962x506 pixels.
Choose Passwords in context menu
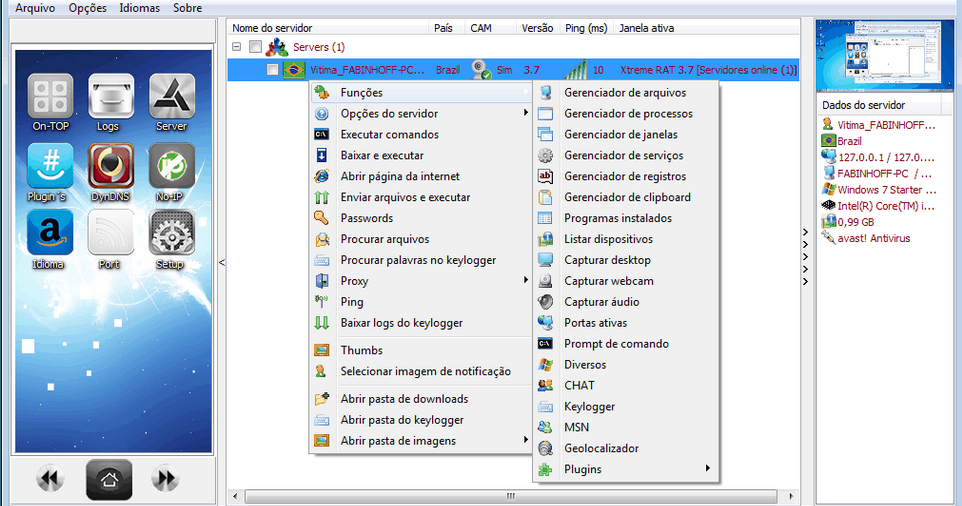click(x=421, y=218)
